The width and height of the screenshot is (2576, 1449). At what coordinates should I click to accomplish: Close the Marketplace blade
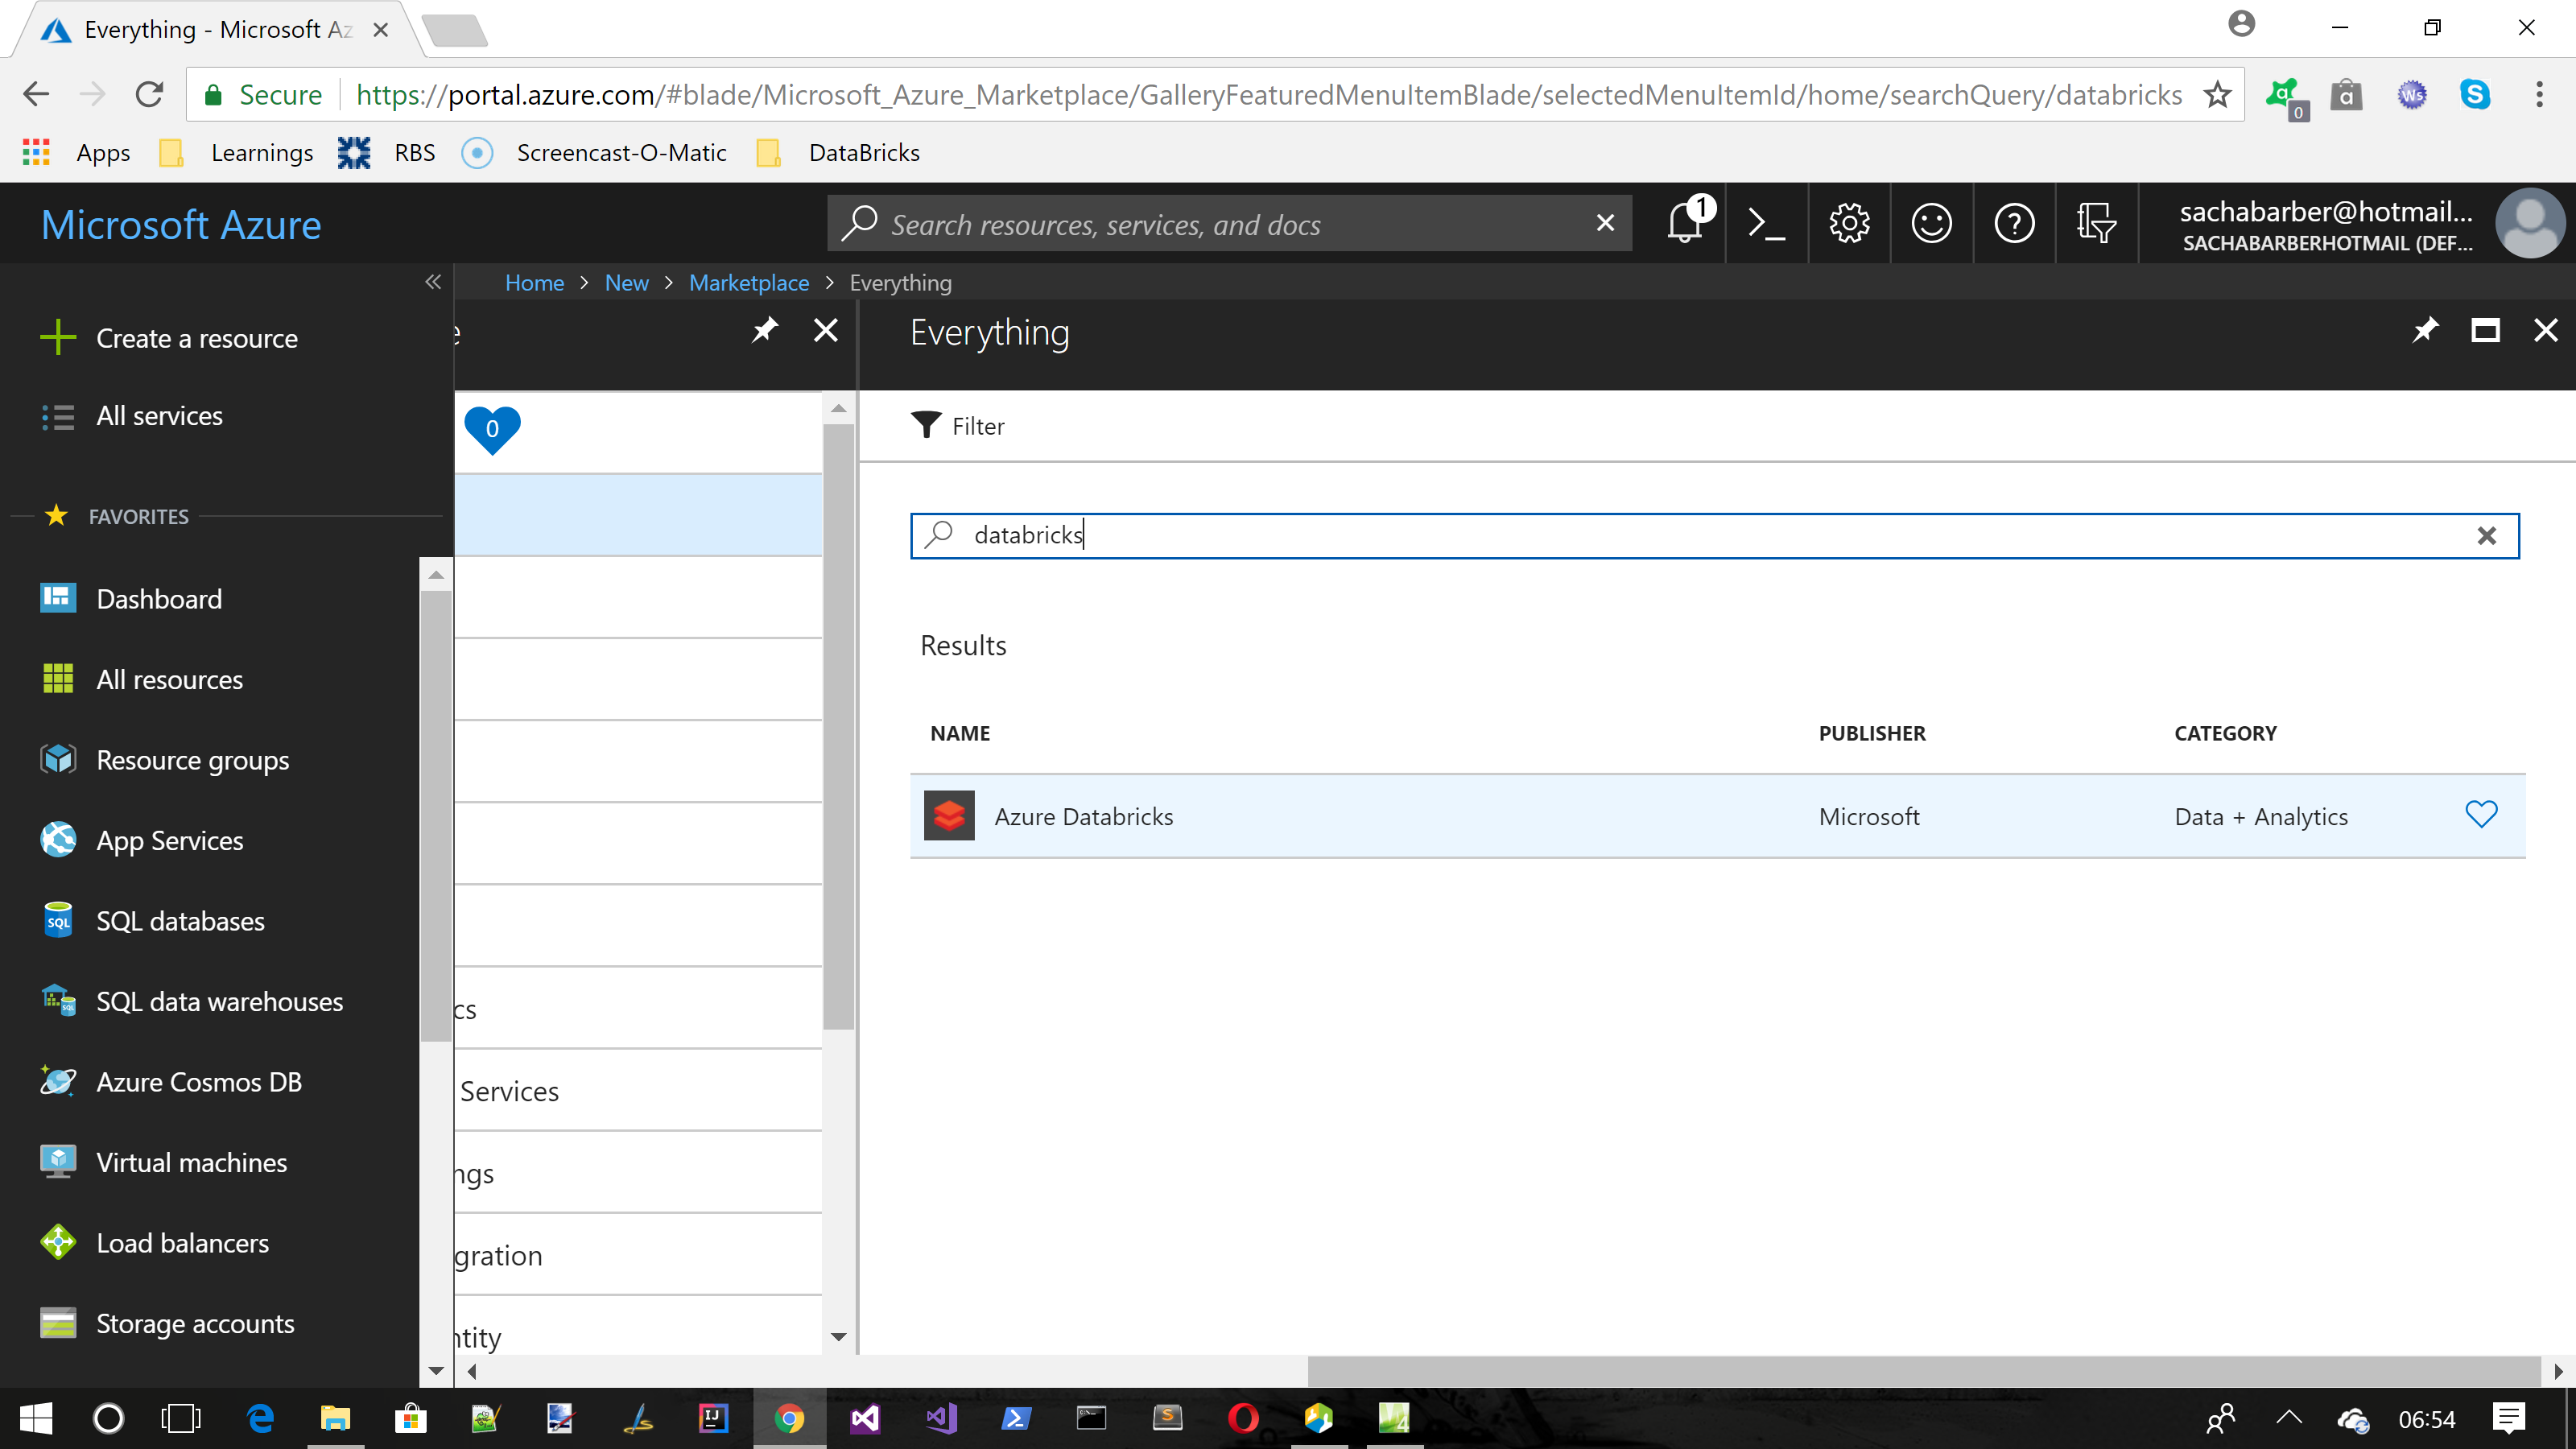(x=826, y=330)
